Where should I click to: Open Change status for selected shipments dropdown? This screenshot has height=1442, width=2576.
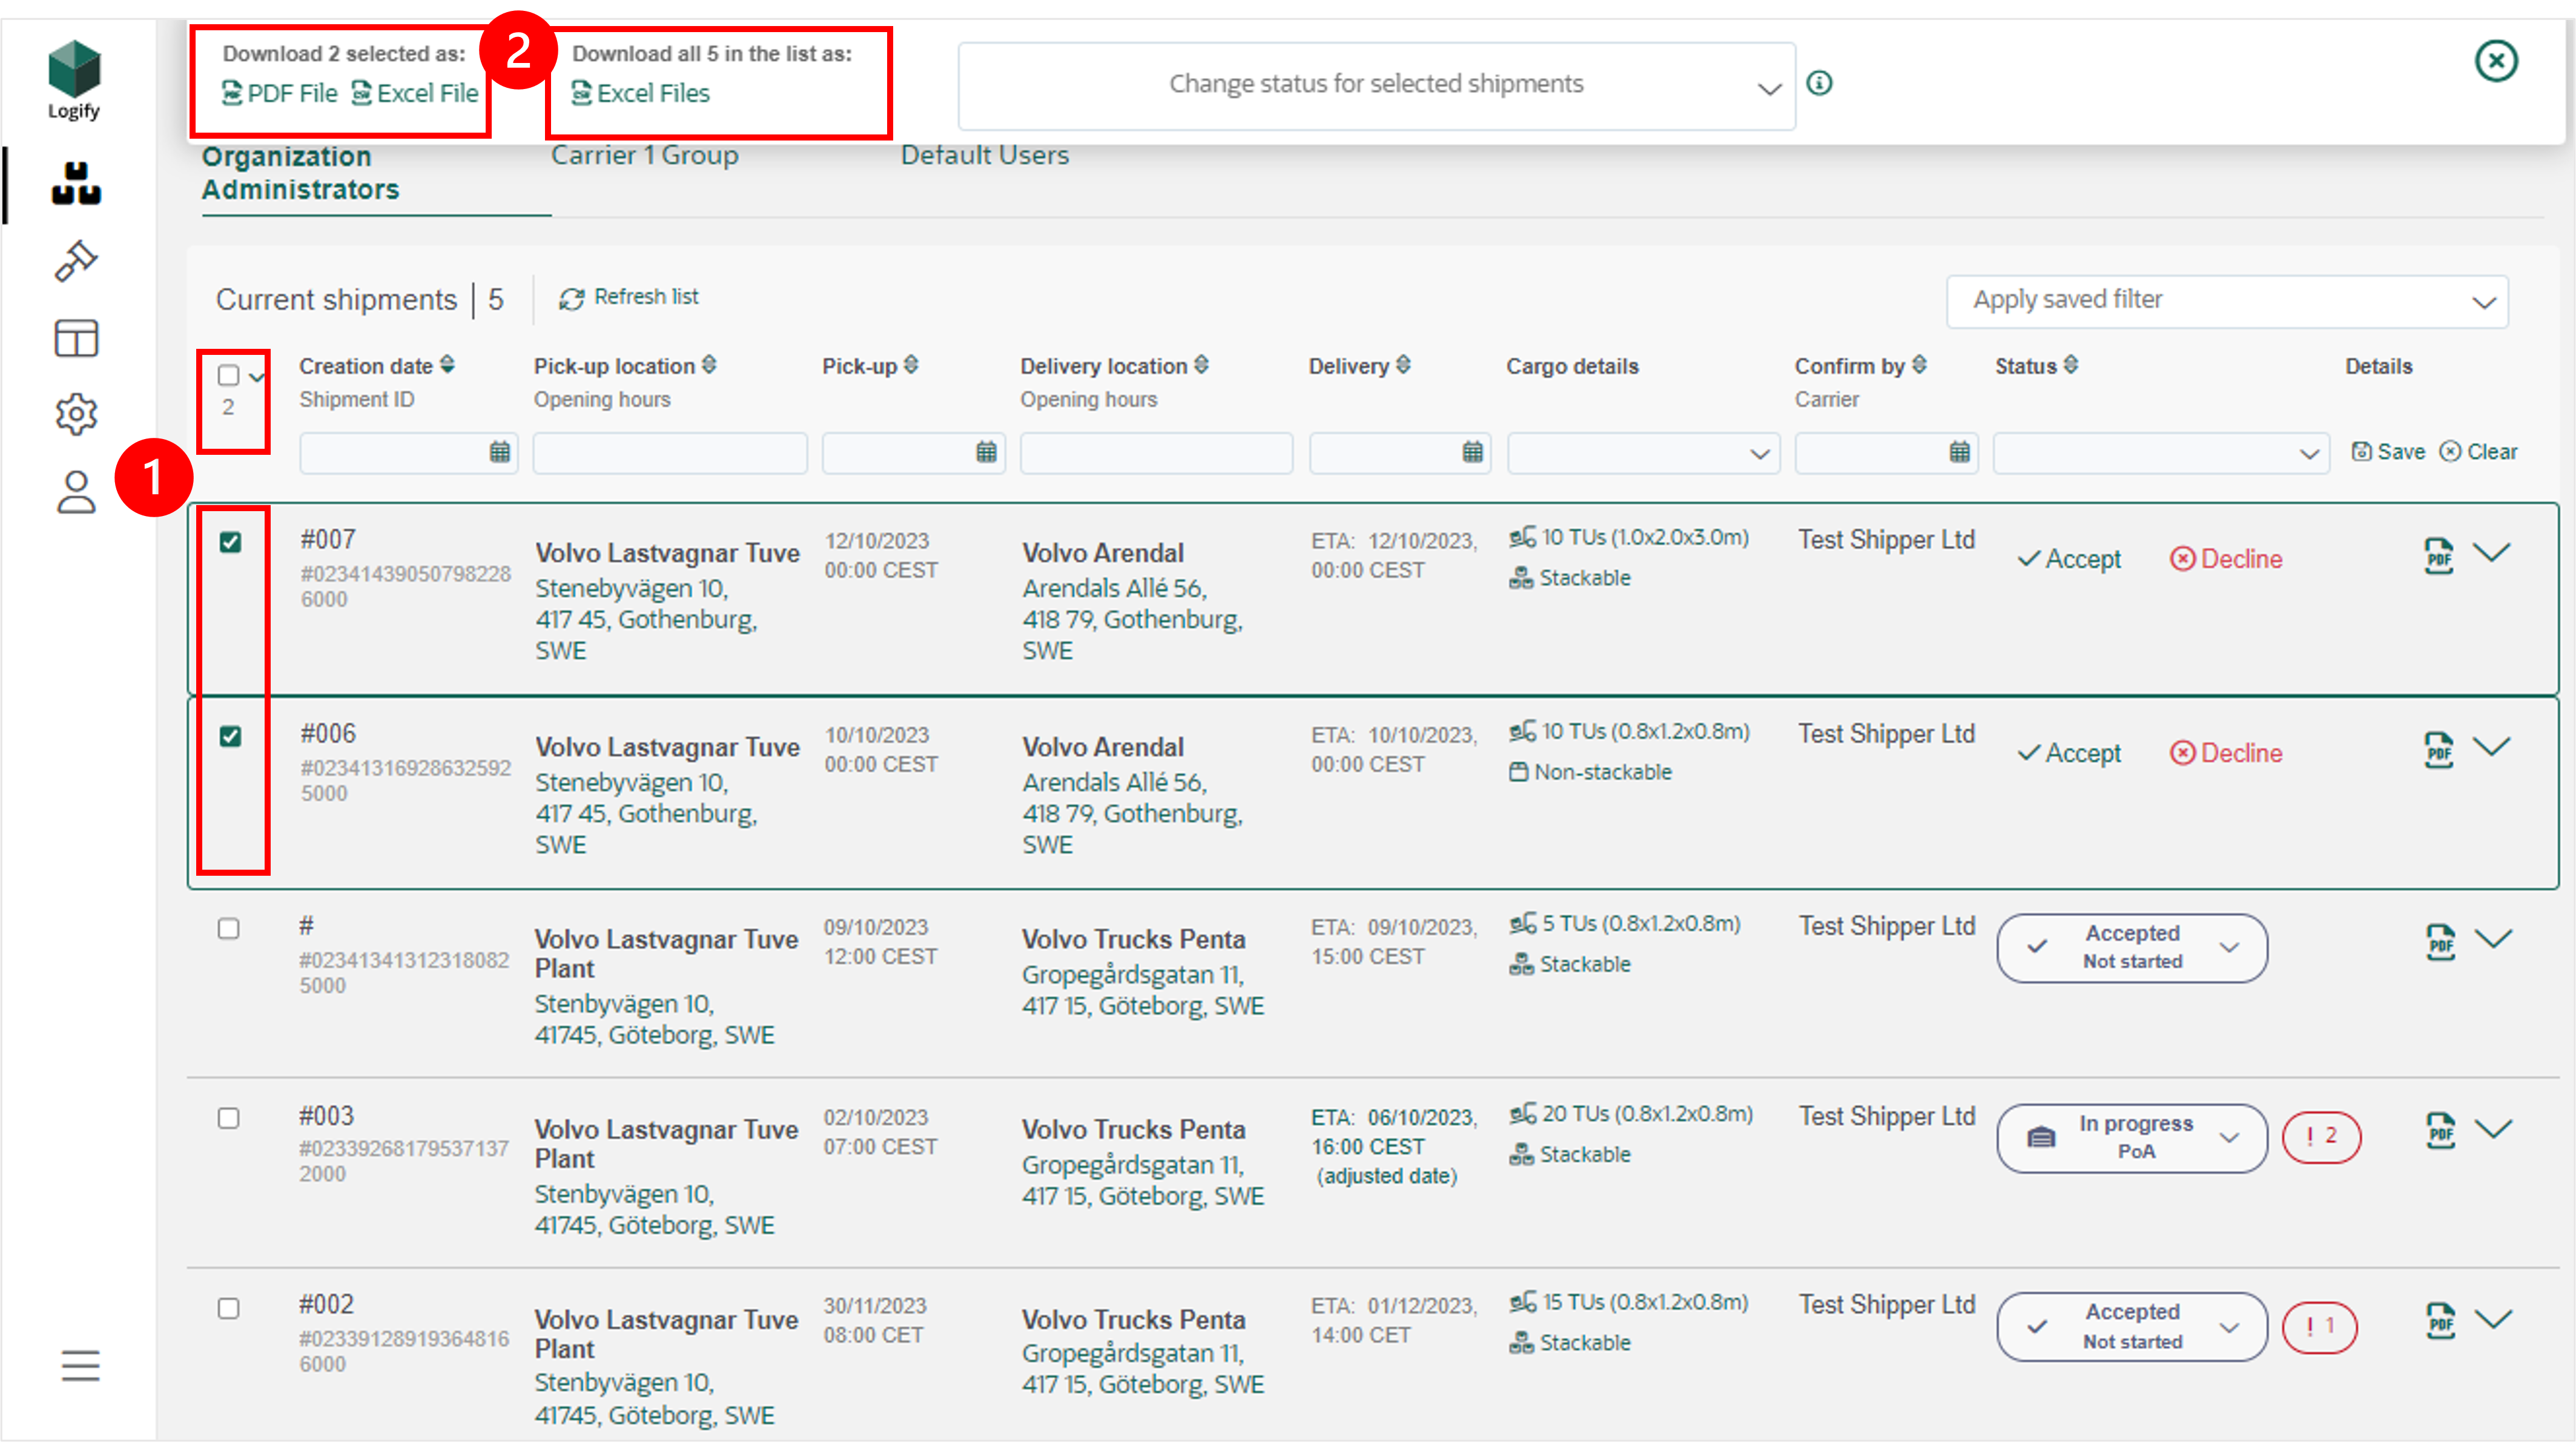(x=1377, y=85)
